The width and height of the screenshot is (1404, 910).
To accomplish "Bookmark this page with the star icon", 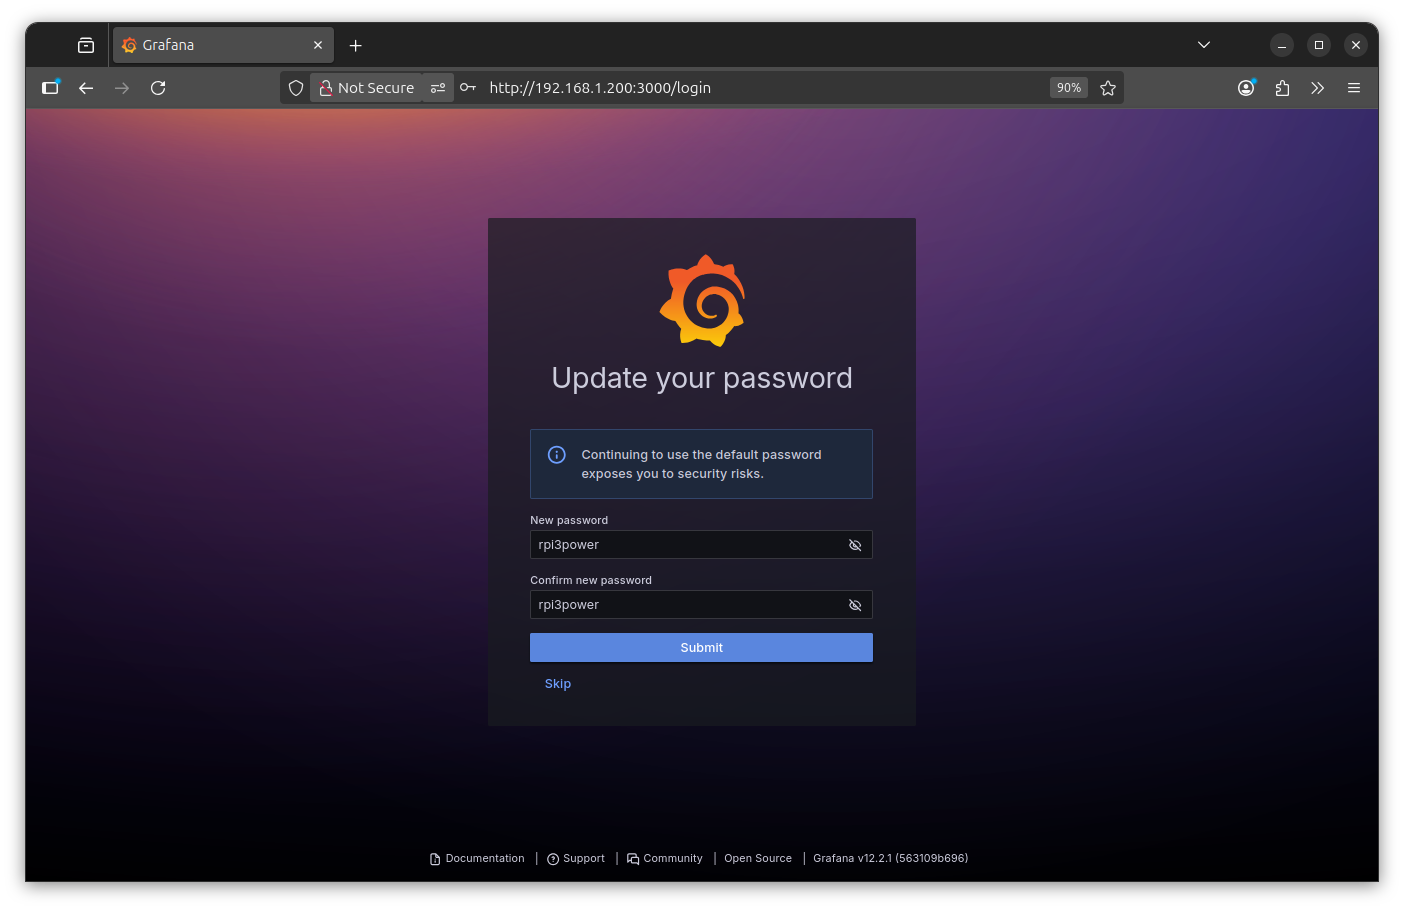I will 1108,88.
